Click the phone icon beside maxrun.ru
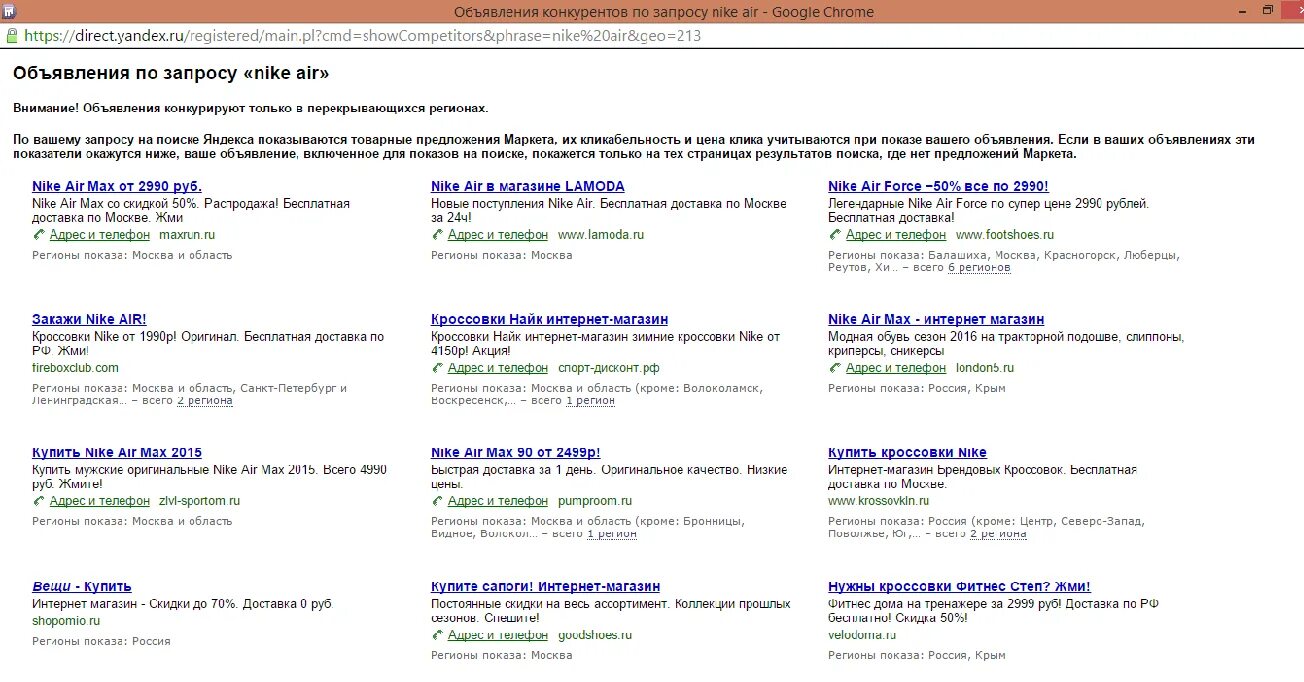The width and height of the screenshot is (1304, 682). 38,235
